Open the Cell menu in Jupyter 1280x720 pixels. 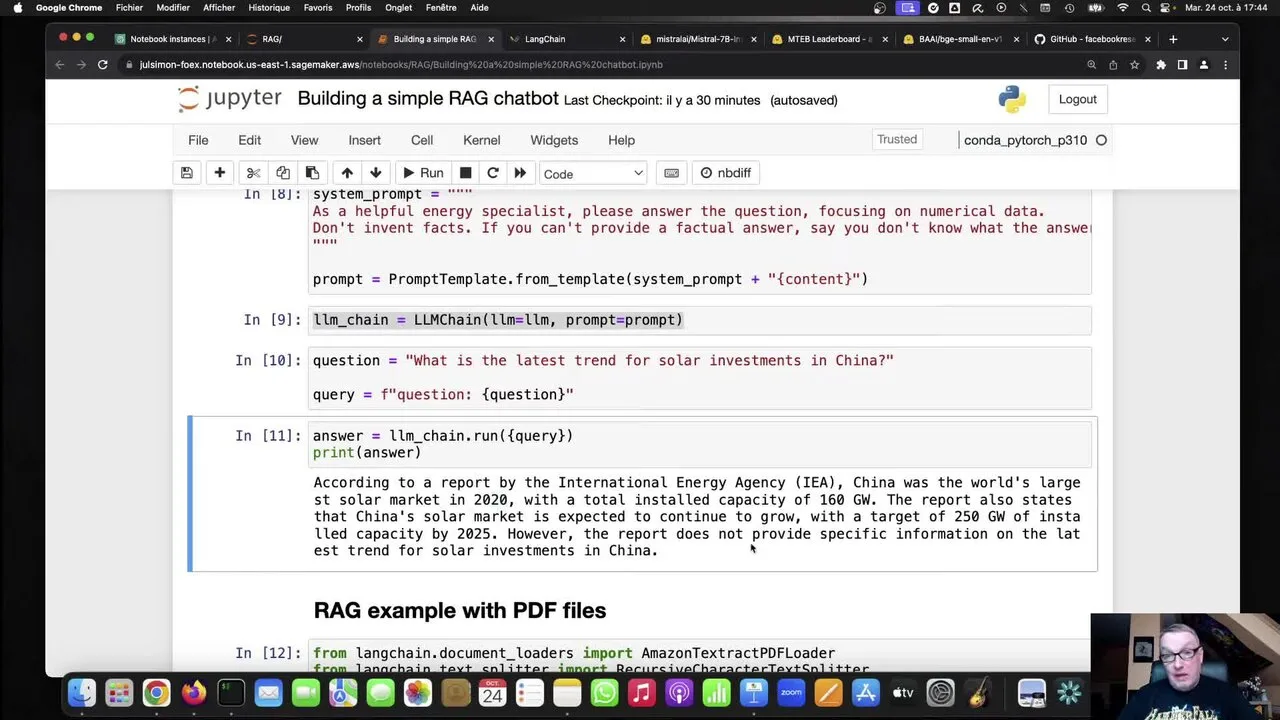click(x=422, y=140)
